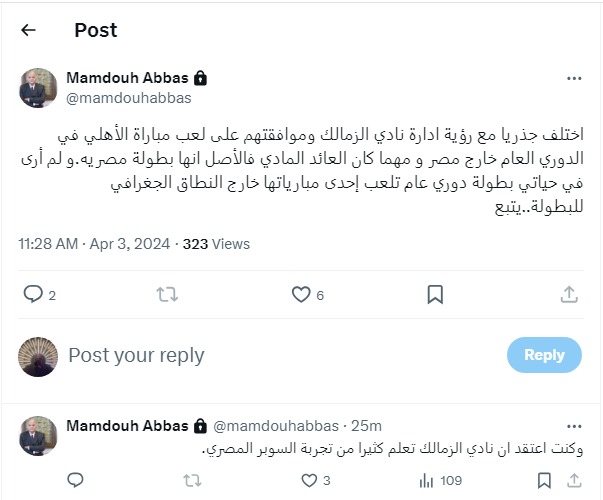603x500 pixels.
Task: Open the more options menu on main post
Action: coord(573,78)
